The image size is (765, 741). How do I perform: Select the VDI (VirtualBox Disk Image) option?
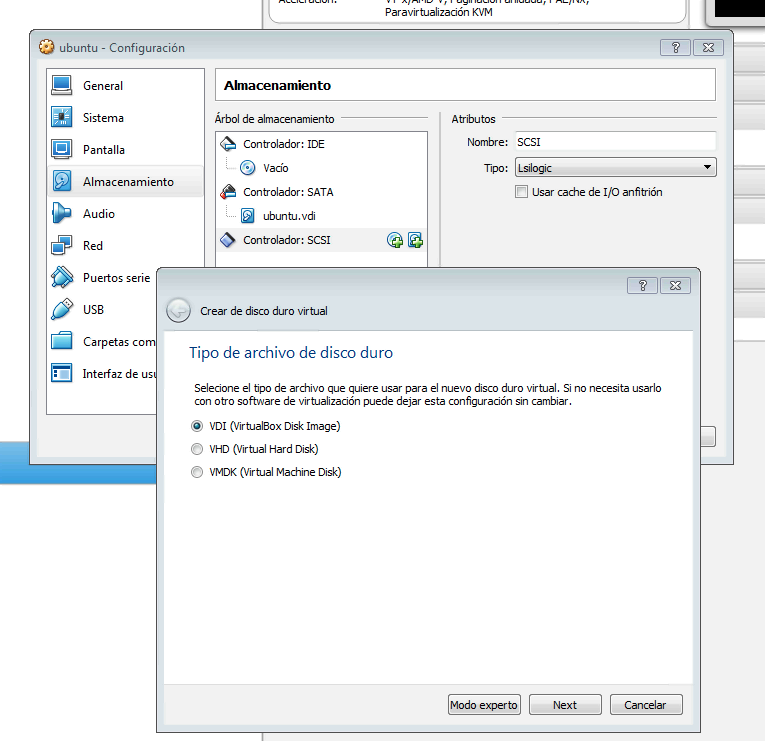tap(197, 426)
